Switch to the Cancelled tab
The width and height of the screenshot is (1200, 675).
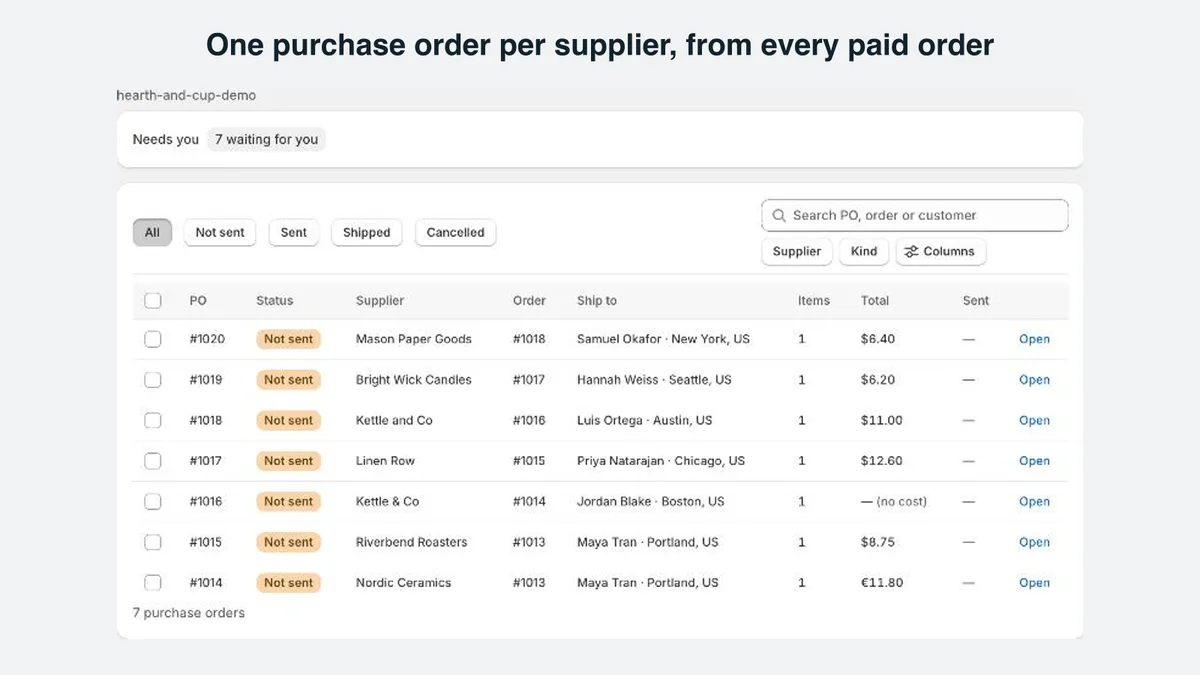[455, 232]
